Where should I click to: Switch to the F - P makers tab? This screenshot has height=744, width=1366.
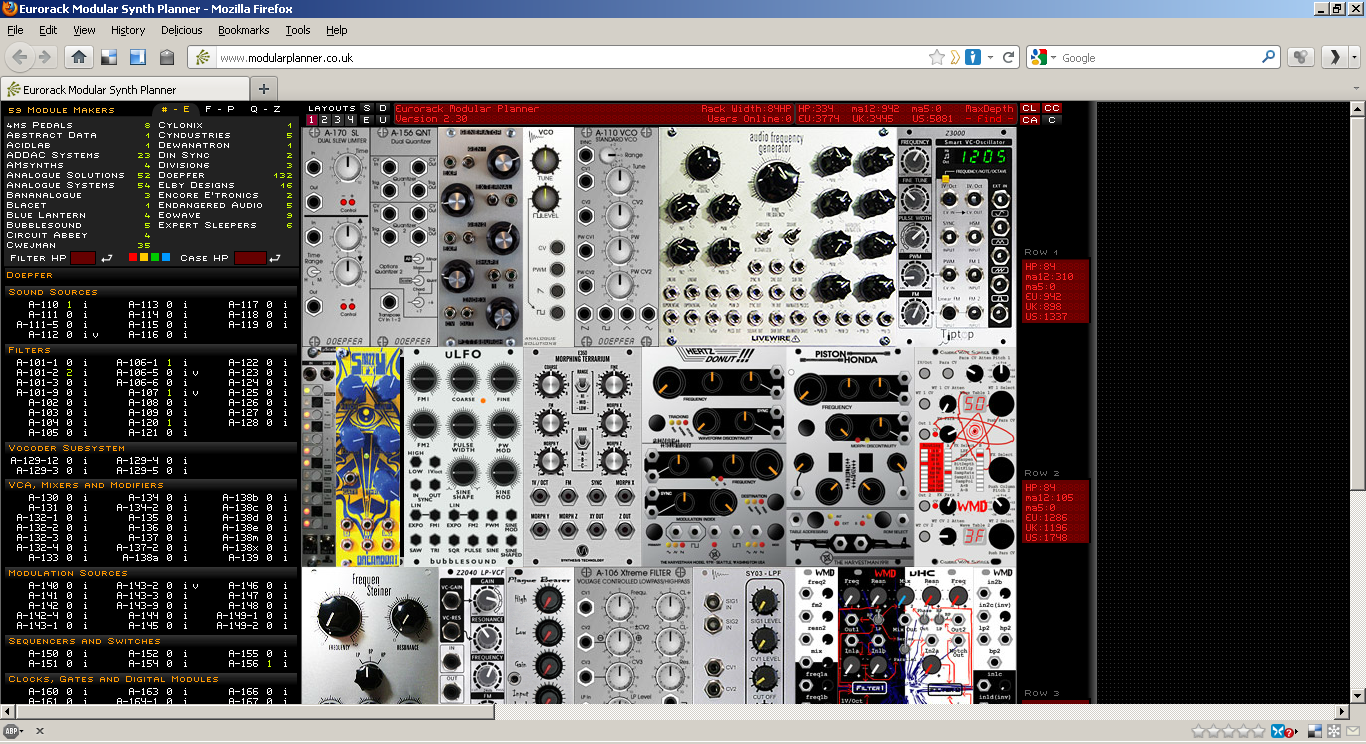[219, 109]
